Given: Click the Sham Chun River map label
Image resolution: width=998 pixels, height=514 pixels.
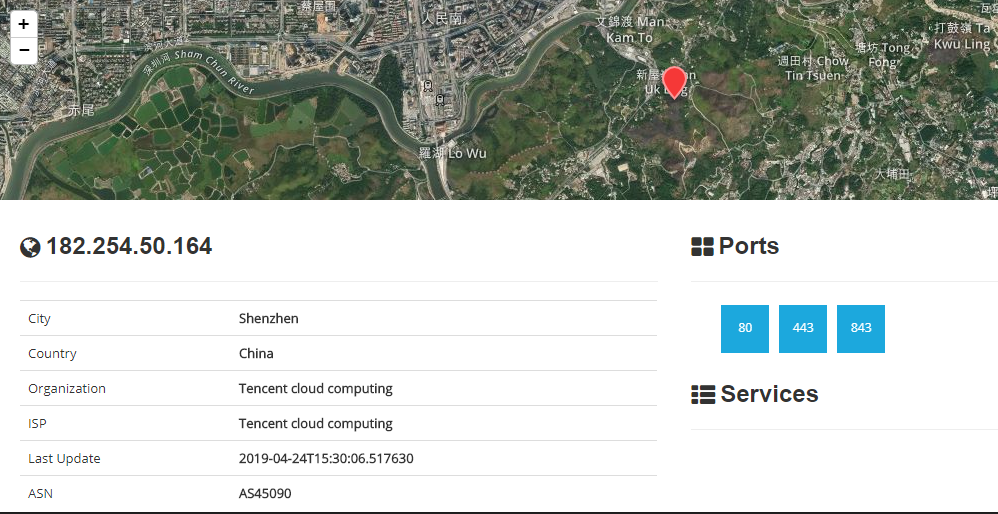Looking at the screenshot, I should [214, 71].
